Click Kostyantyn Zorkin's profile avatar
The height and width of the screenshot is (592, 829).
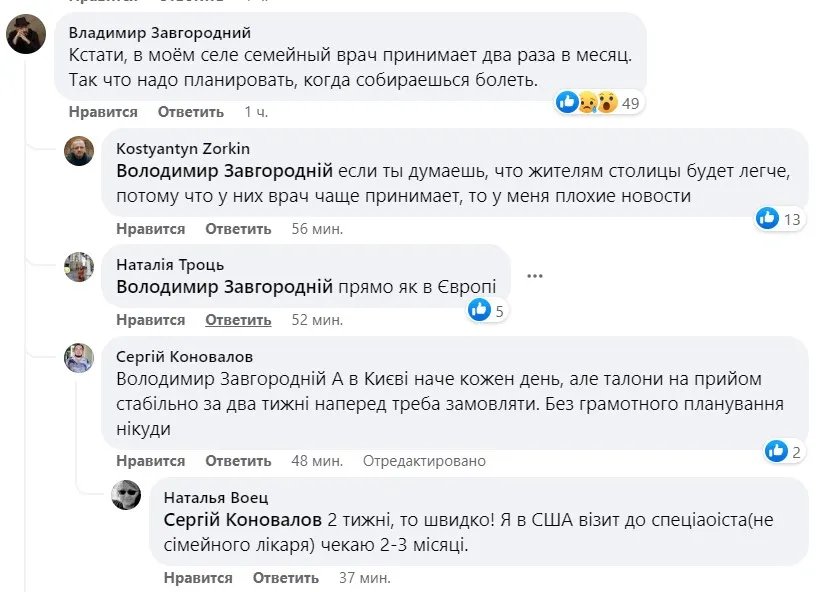[79, 151]
